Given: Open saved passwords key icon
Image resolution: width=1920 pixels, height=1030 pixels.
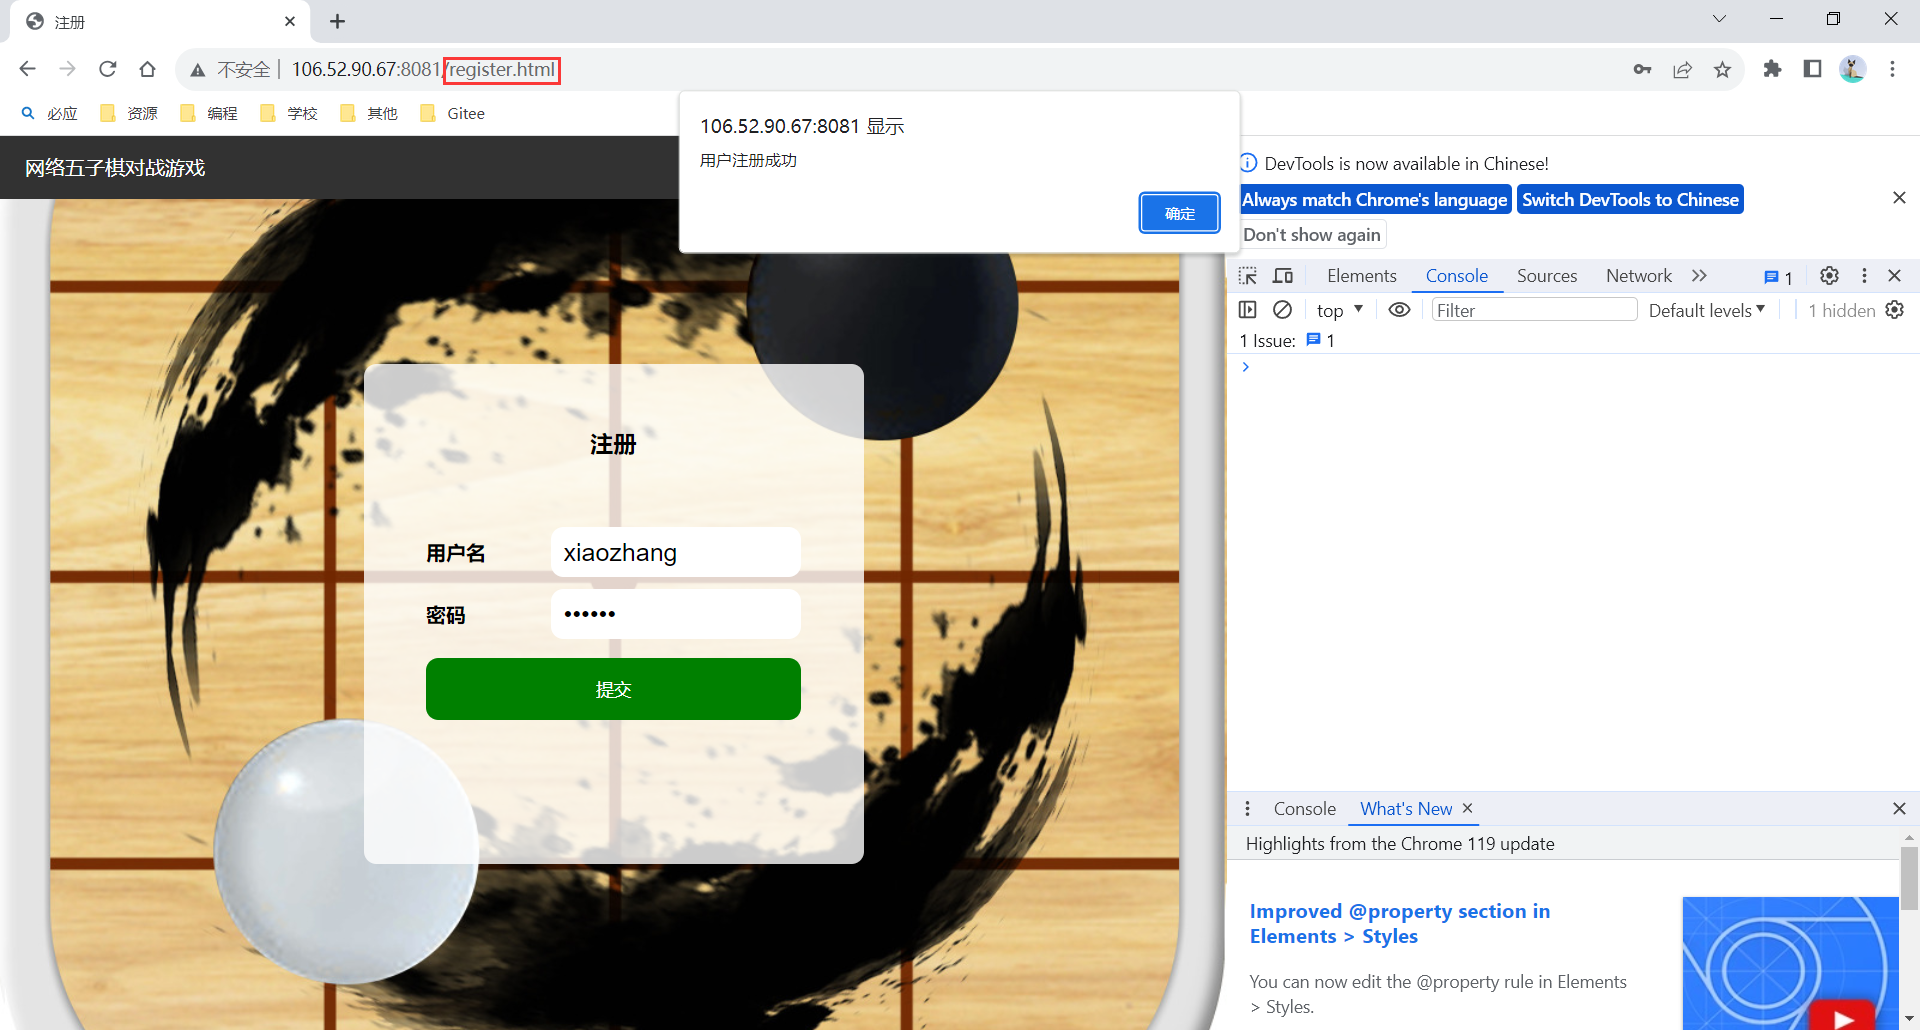Looking at the screenshot, I should 1642,69.
